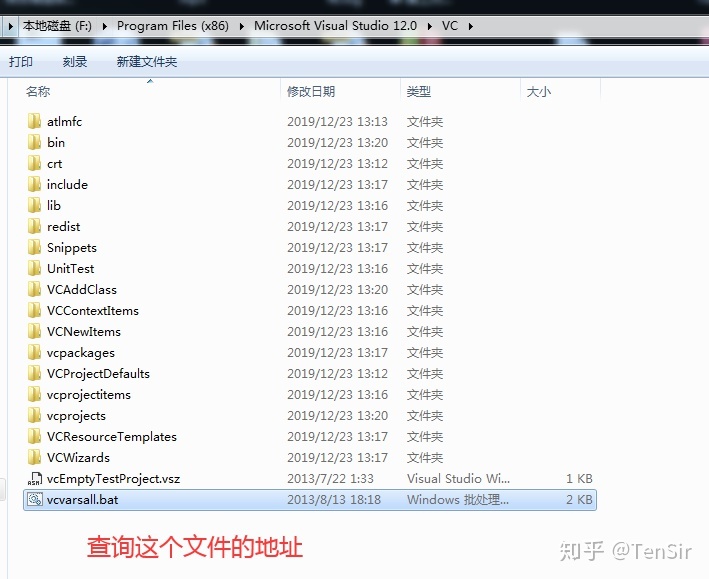
Task: Click the vcvarsall.bat batch file icon
Action: pos(34,499)
